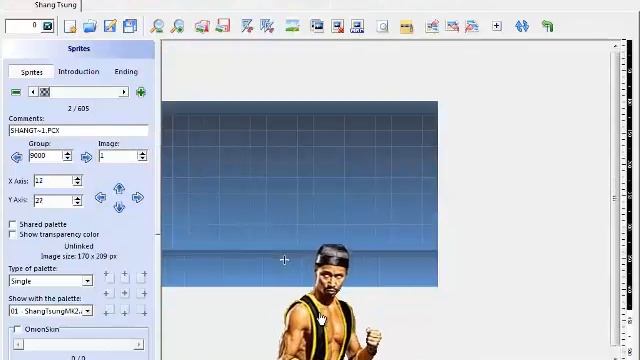Click the small dark icon beside the 0 field
The width and height of the screenshot is (640, 360).
click(48, 27)
